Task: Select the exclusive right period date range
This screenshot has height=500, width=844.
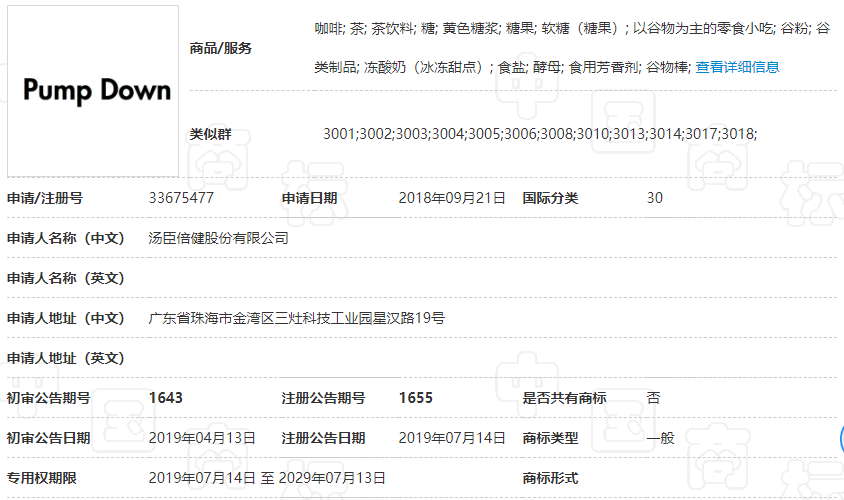Action: pos(267,478)
